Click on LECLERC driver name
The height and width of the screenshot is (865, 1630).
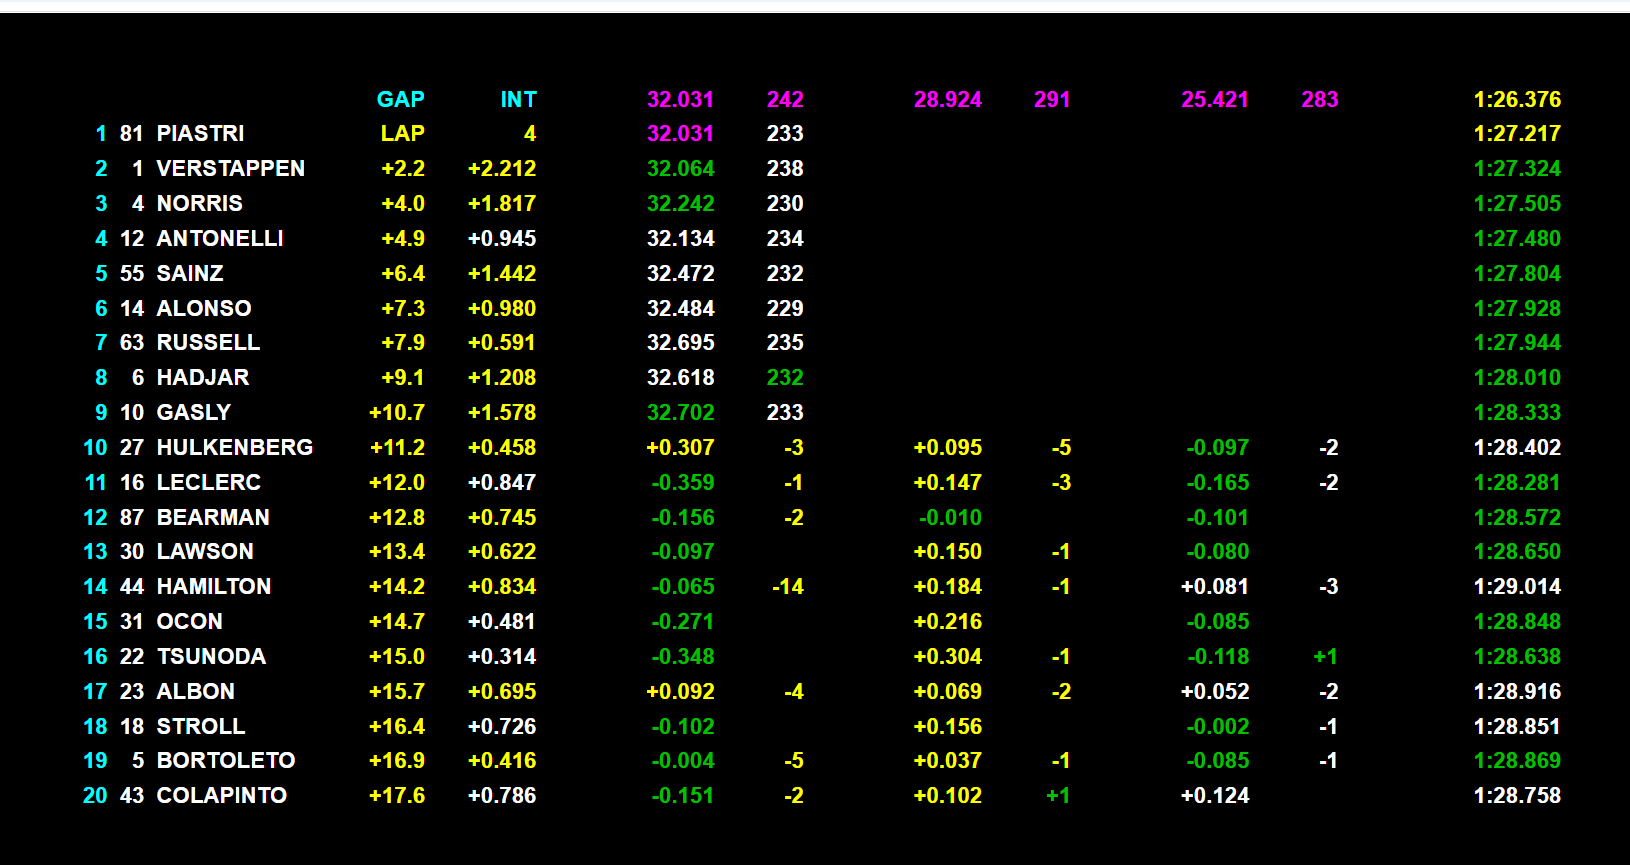[x=208, y=482]
